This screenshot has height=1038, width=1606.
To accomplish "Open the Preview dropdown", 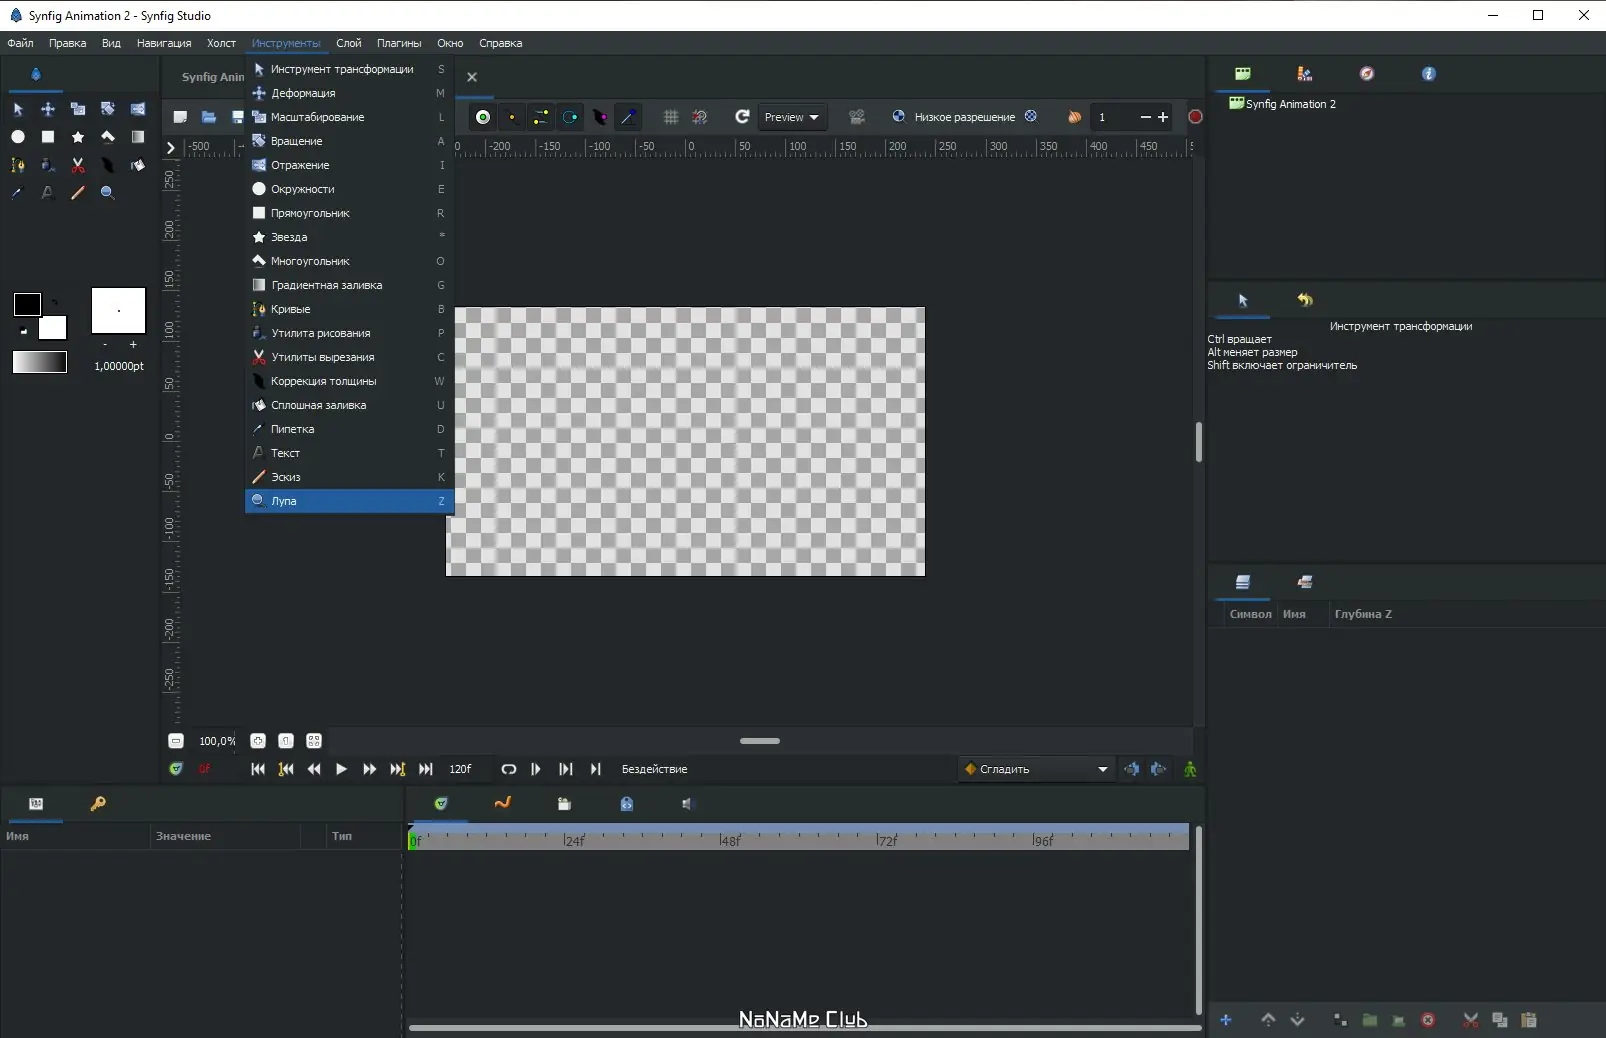I will coord(791,117).
